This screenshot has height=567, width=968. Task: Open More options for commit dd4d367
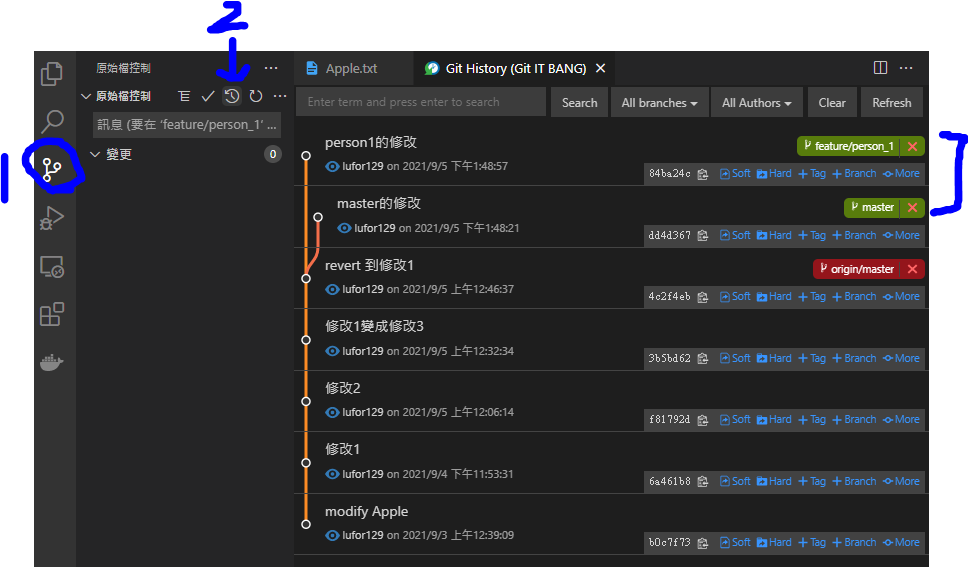[901, 235]
